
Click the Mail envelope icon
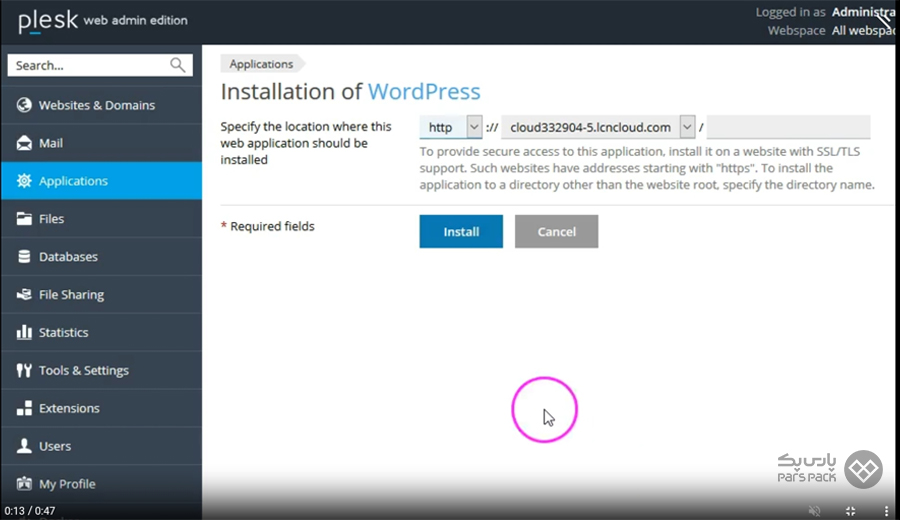[x=24, y=143]
